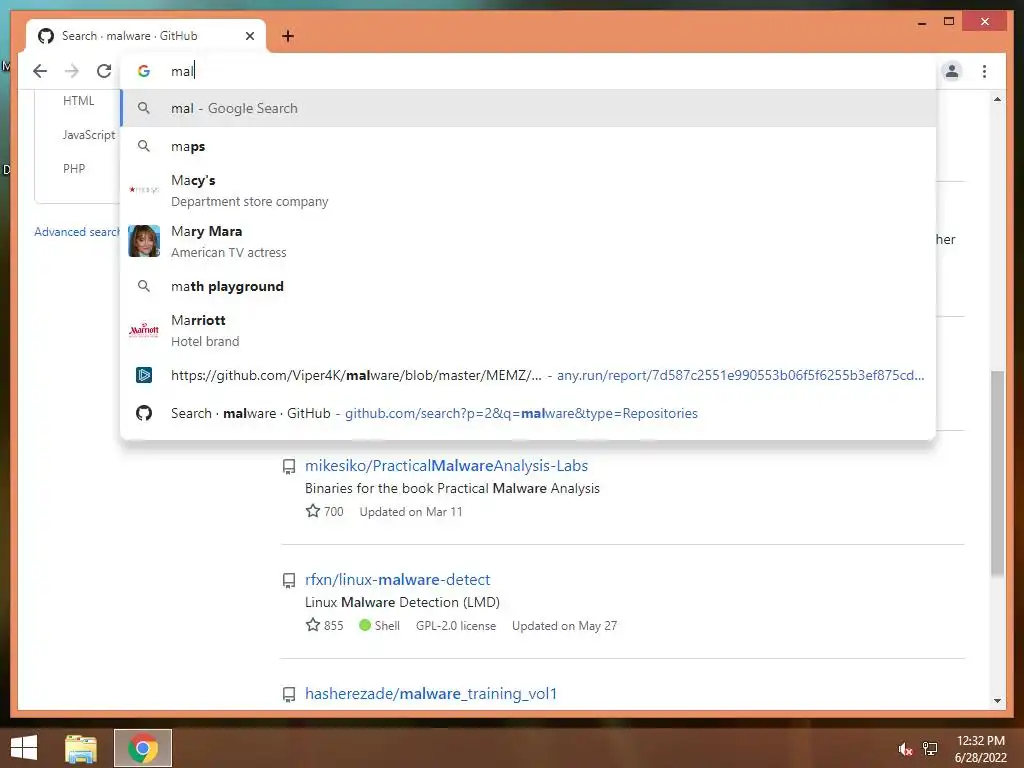Click the repo icon beside mikesiko result

(x=289, y=466)
